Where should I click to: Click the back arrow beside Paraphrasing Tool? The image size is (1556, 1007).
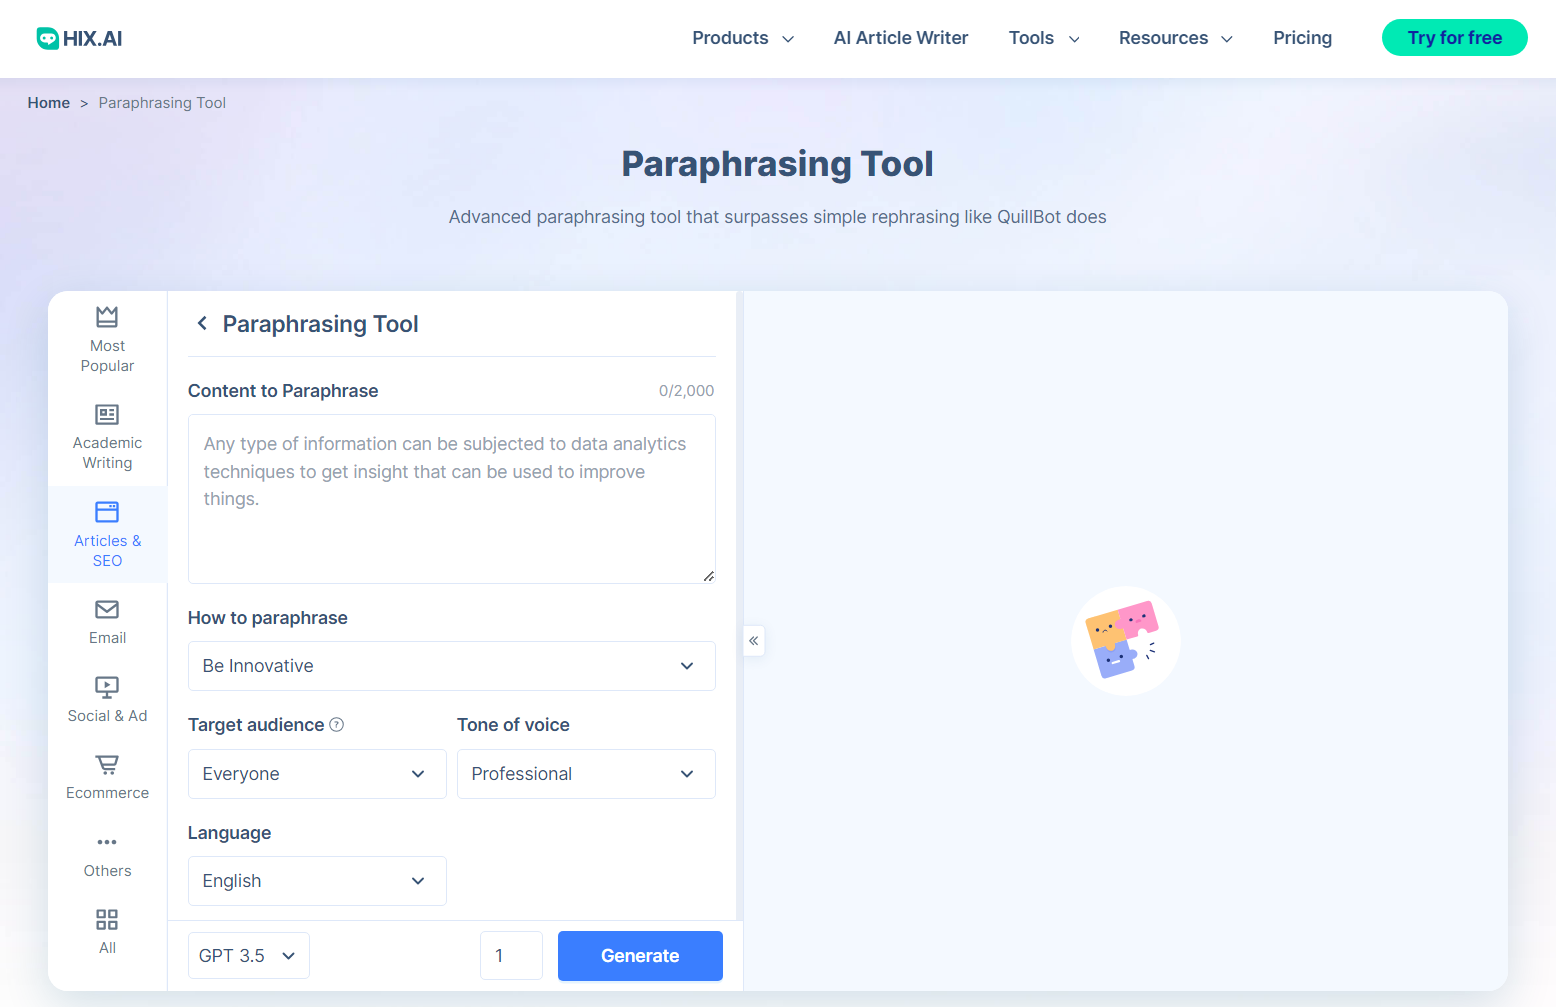[x=201, y=323]
